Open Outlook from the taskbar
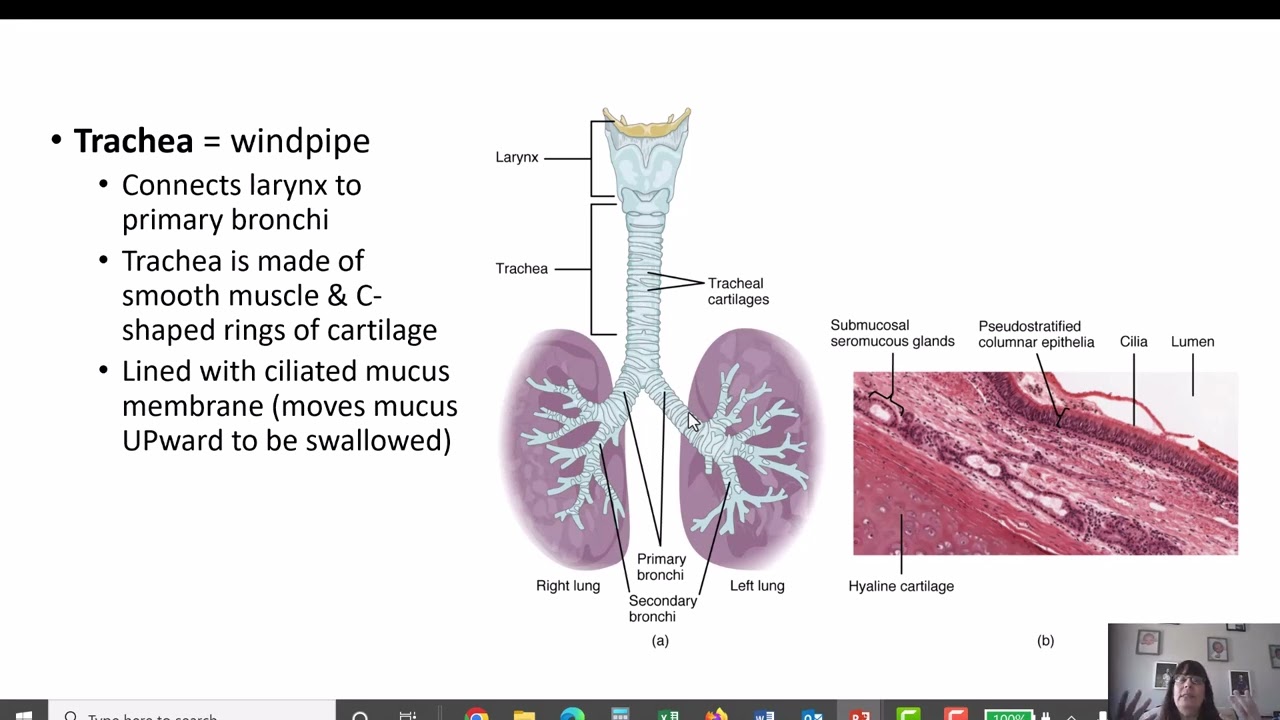Image resolution: width=1280 pixels, height=720 pixels. coord(812,714)
